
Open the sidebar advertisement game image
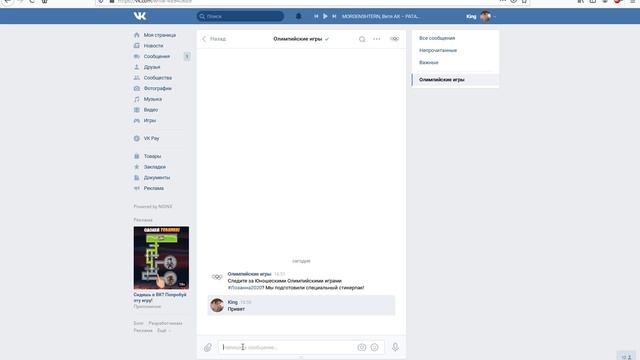(161, 258)
